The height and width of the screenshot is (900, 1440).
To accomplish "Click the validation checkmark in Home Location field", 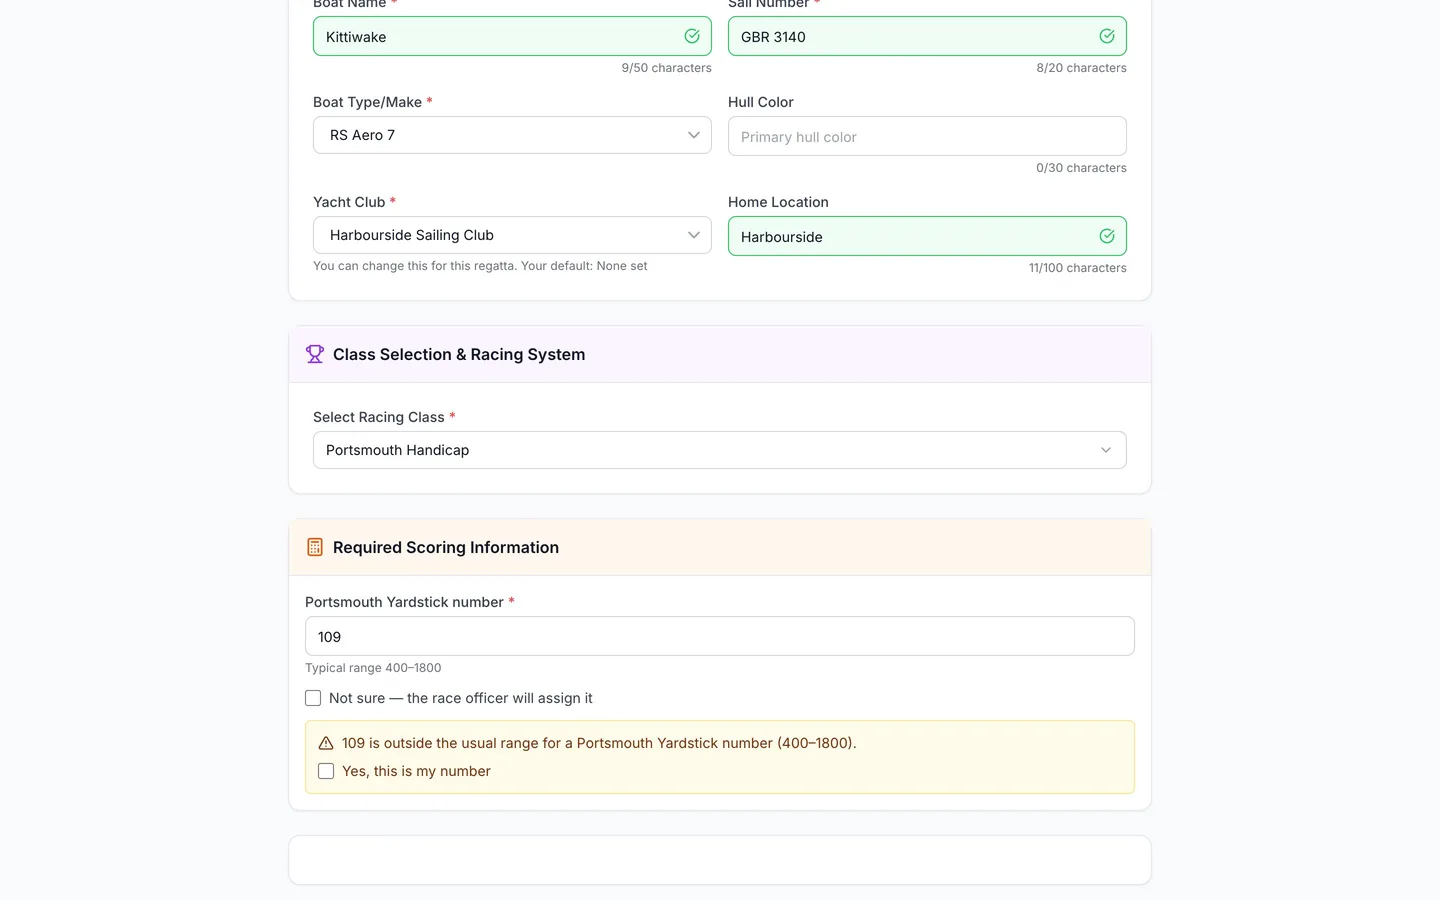I will 1107,236.
